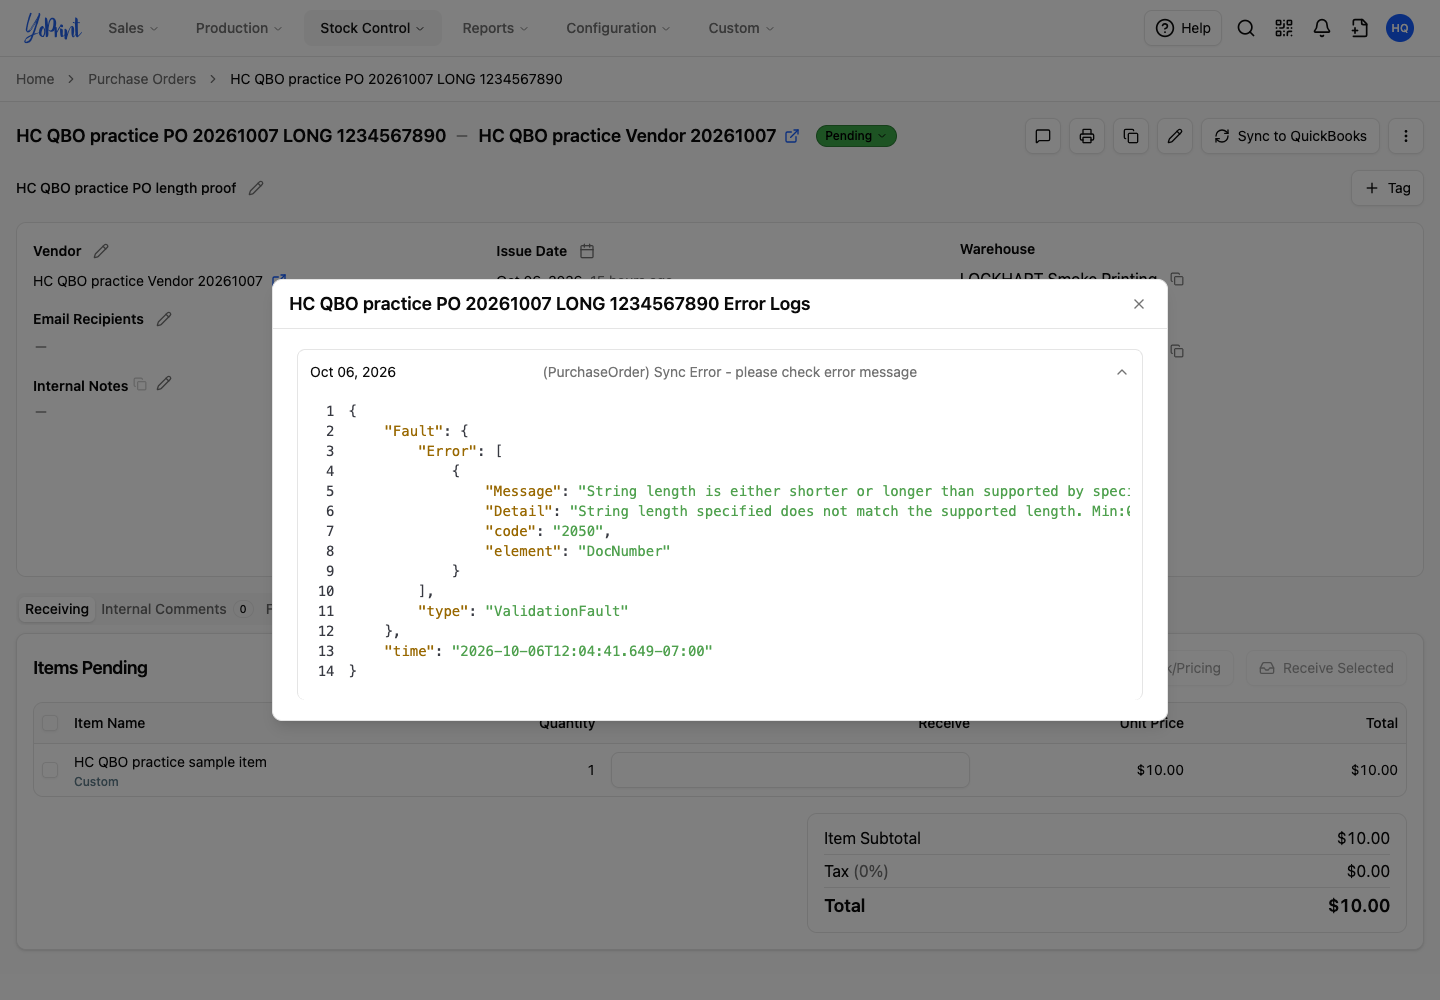The width and height of the screenshot is (1440, 1000).
Task: Click Sync to QuickBooks button
Action: coord(1290,136)
